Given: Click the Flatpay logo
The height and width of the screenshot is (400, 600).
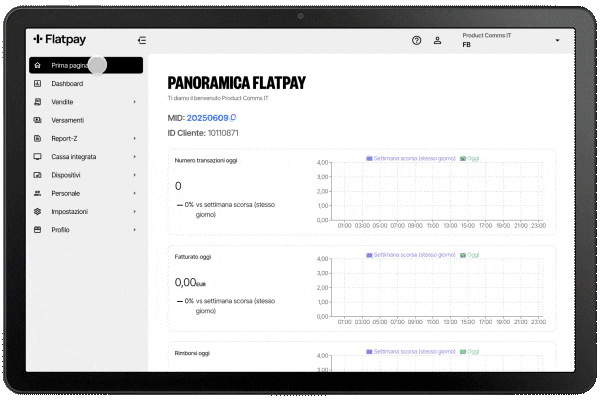Looking at the screenshot, I should tap(60, 39).
